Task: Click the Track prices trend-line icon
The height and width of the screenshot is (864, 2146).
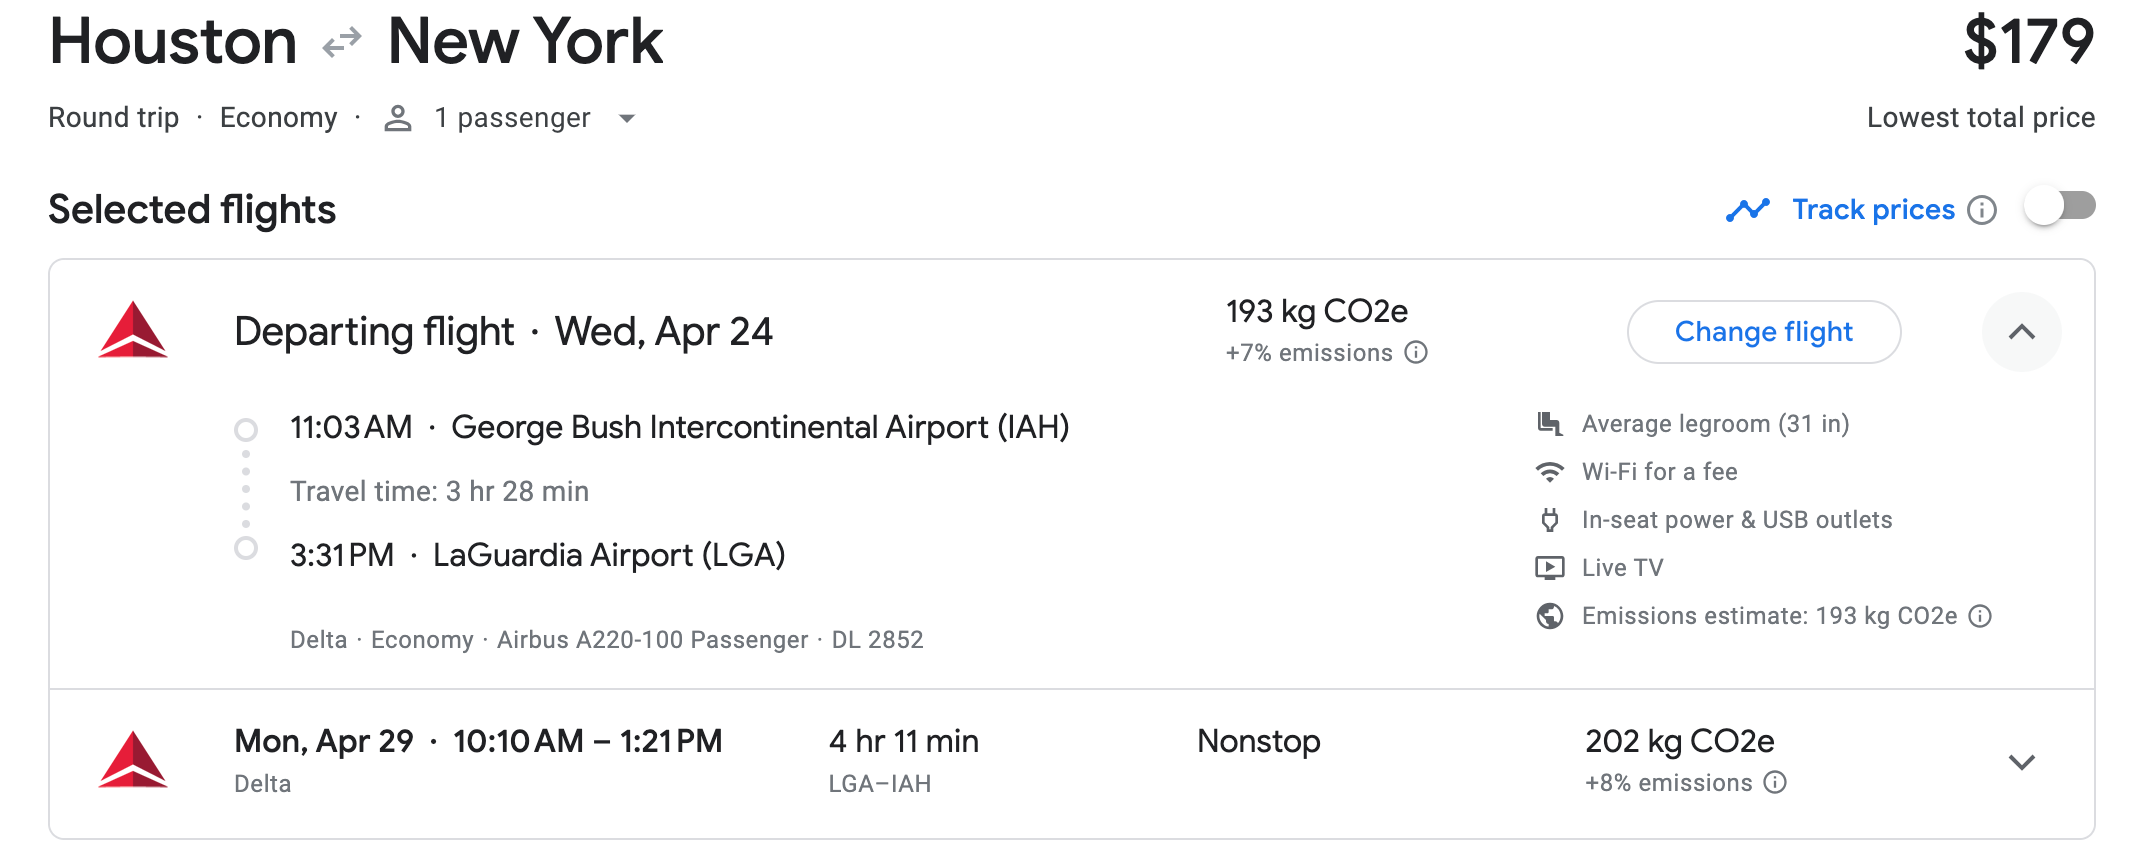Action: tap(1747, 210)
